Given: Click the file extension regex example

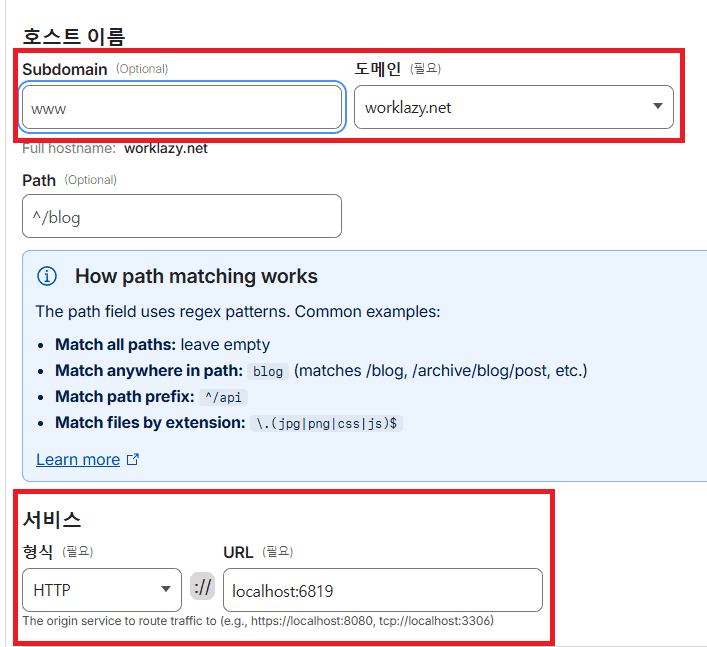Looking at the screenshot, I should pos(326,423).
